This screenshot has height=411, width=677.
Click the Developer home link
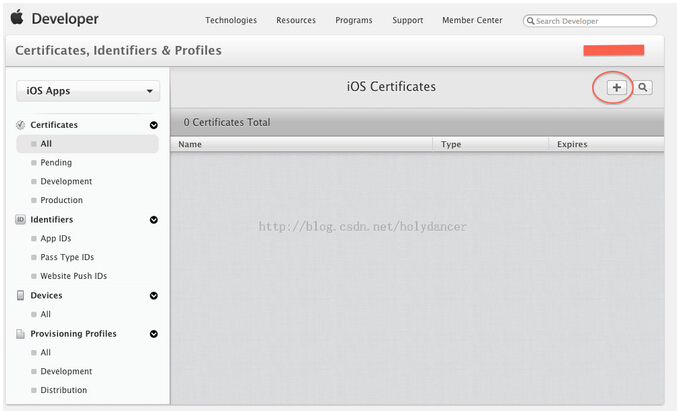pos(65,19)
